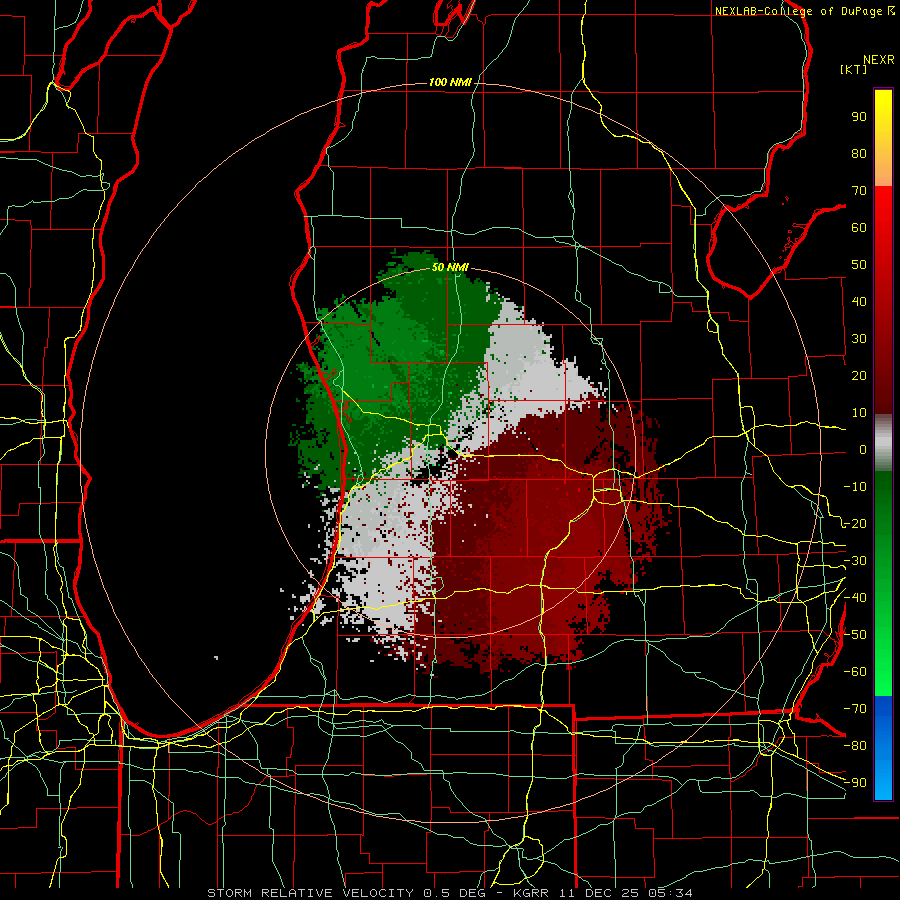Click the -70 scale value

point(855,709)
